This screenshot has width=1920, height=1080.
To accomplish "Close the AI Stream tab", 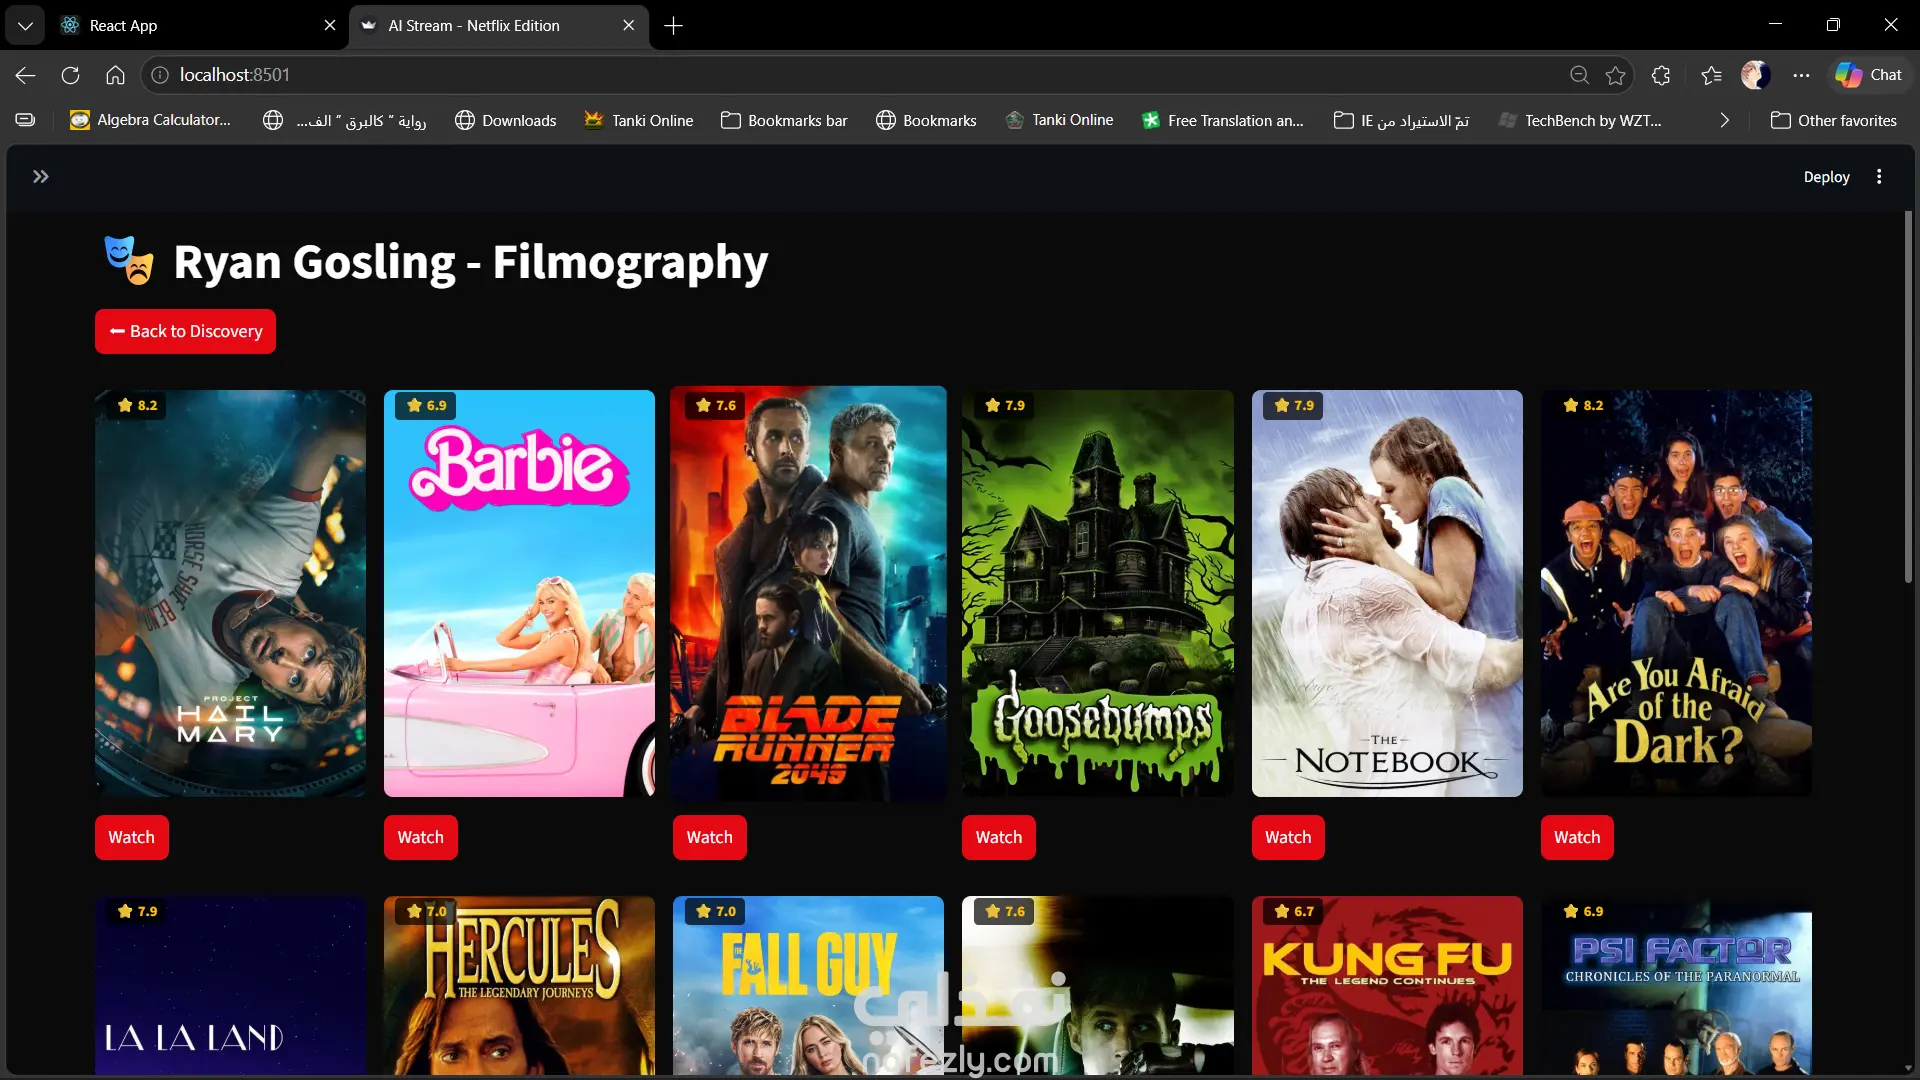I will (628, 25).
